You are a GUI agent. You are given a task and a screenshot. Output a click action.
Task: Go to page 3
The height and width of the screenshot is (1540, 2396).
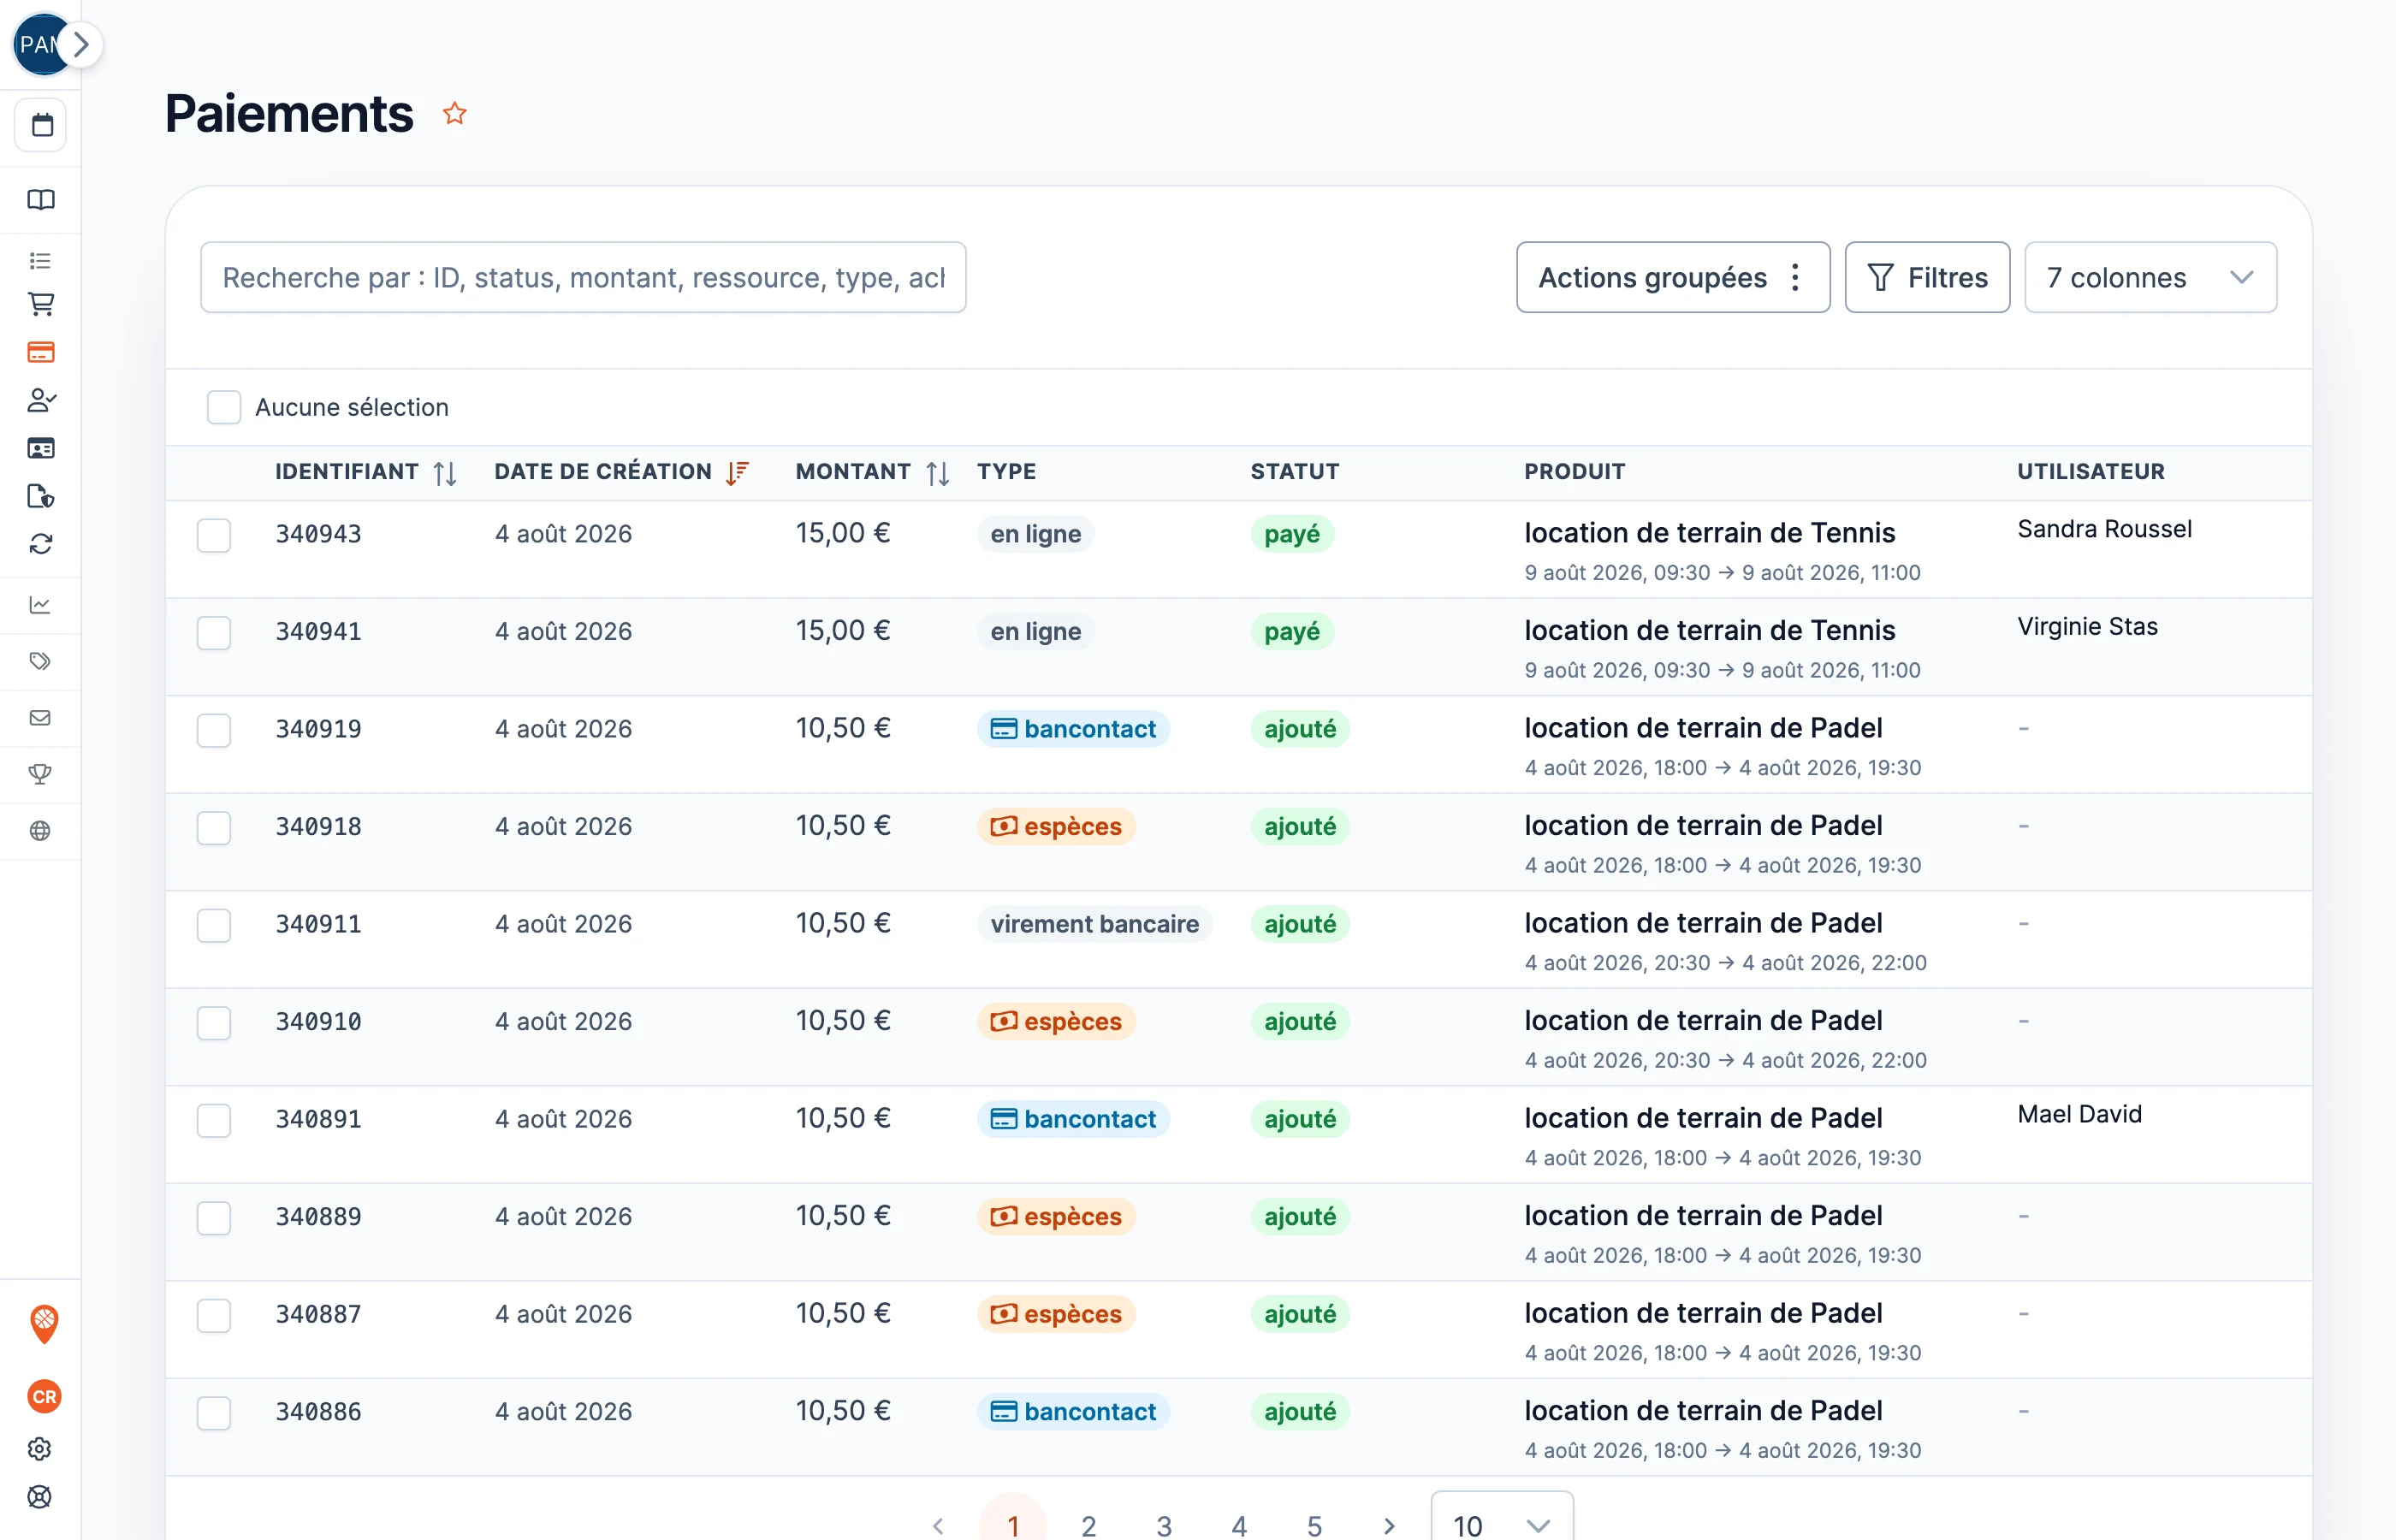tap(1163, 1525)
